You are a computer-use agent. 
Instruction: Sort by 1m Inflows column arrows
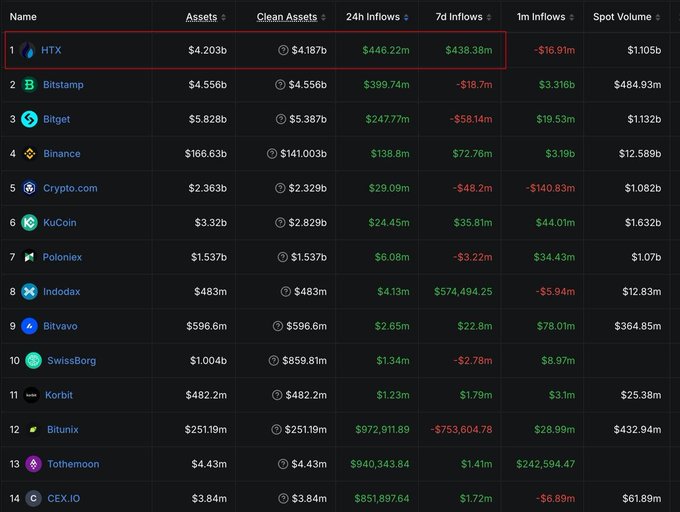coord(572,17)
